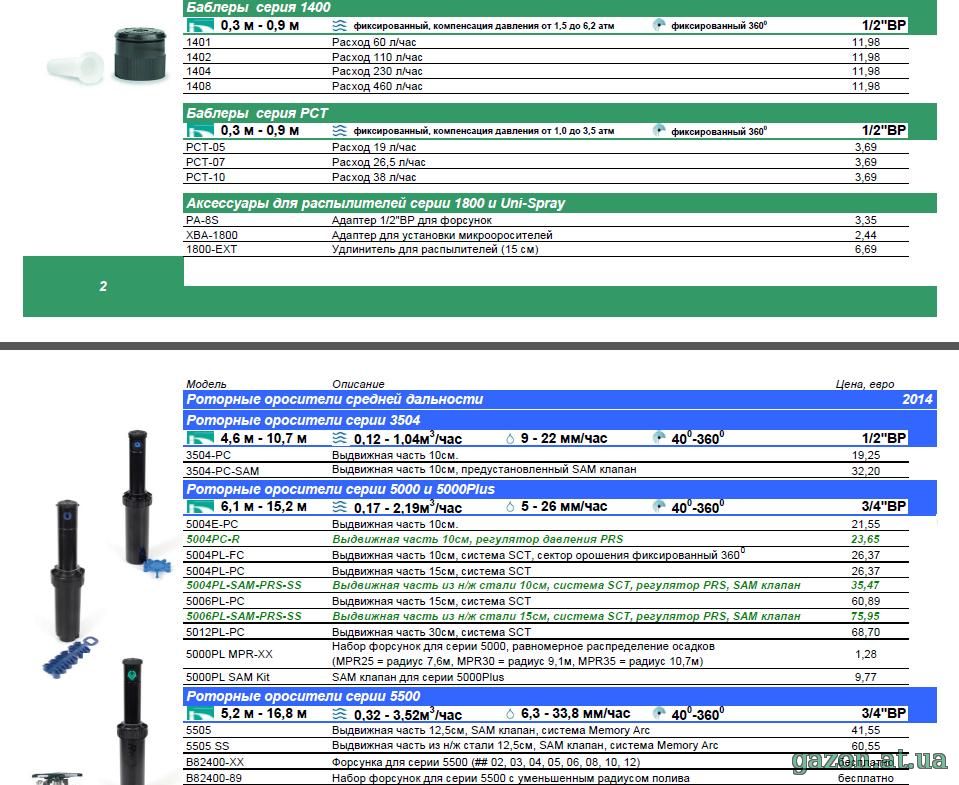Click the Бабблеры серия 1400 section header
This screenshot has width=959, height=785.
click(x=560, y=8)
